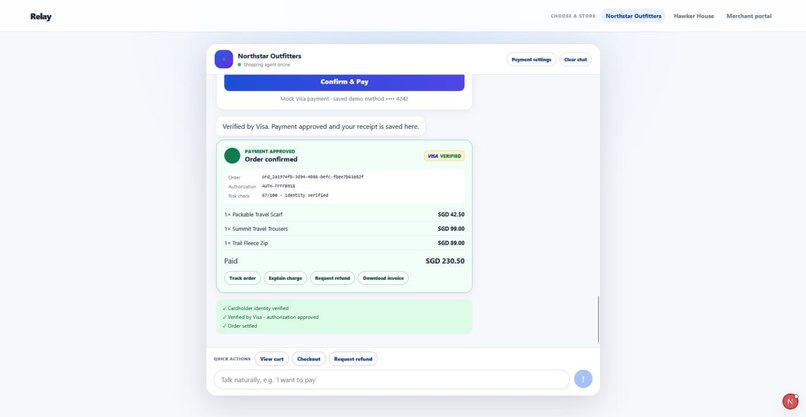Click the 'Shopping agent online' status text
This screenshot has width=806, height=417.
point(266,65)
